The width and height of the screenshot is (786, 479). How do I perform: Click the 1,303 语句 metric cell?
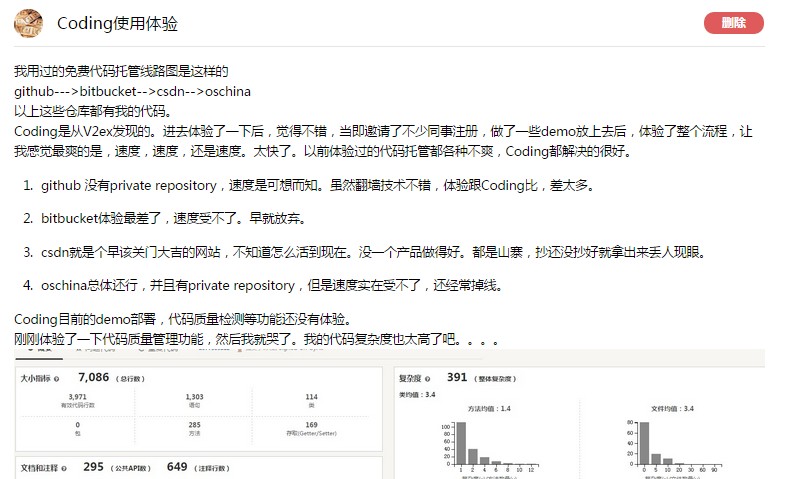point(194,400)
